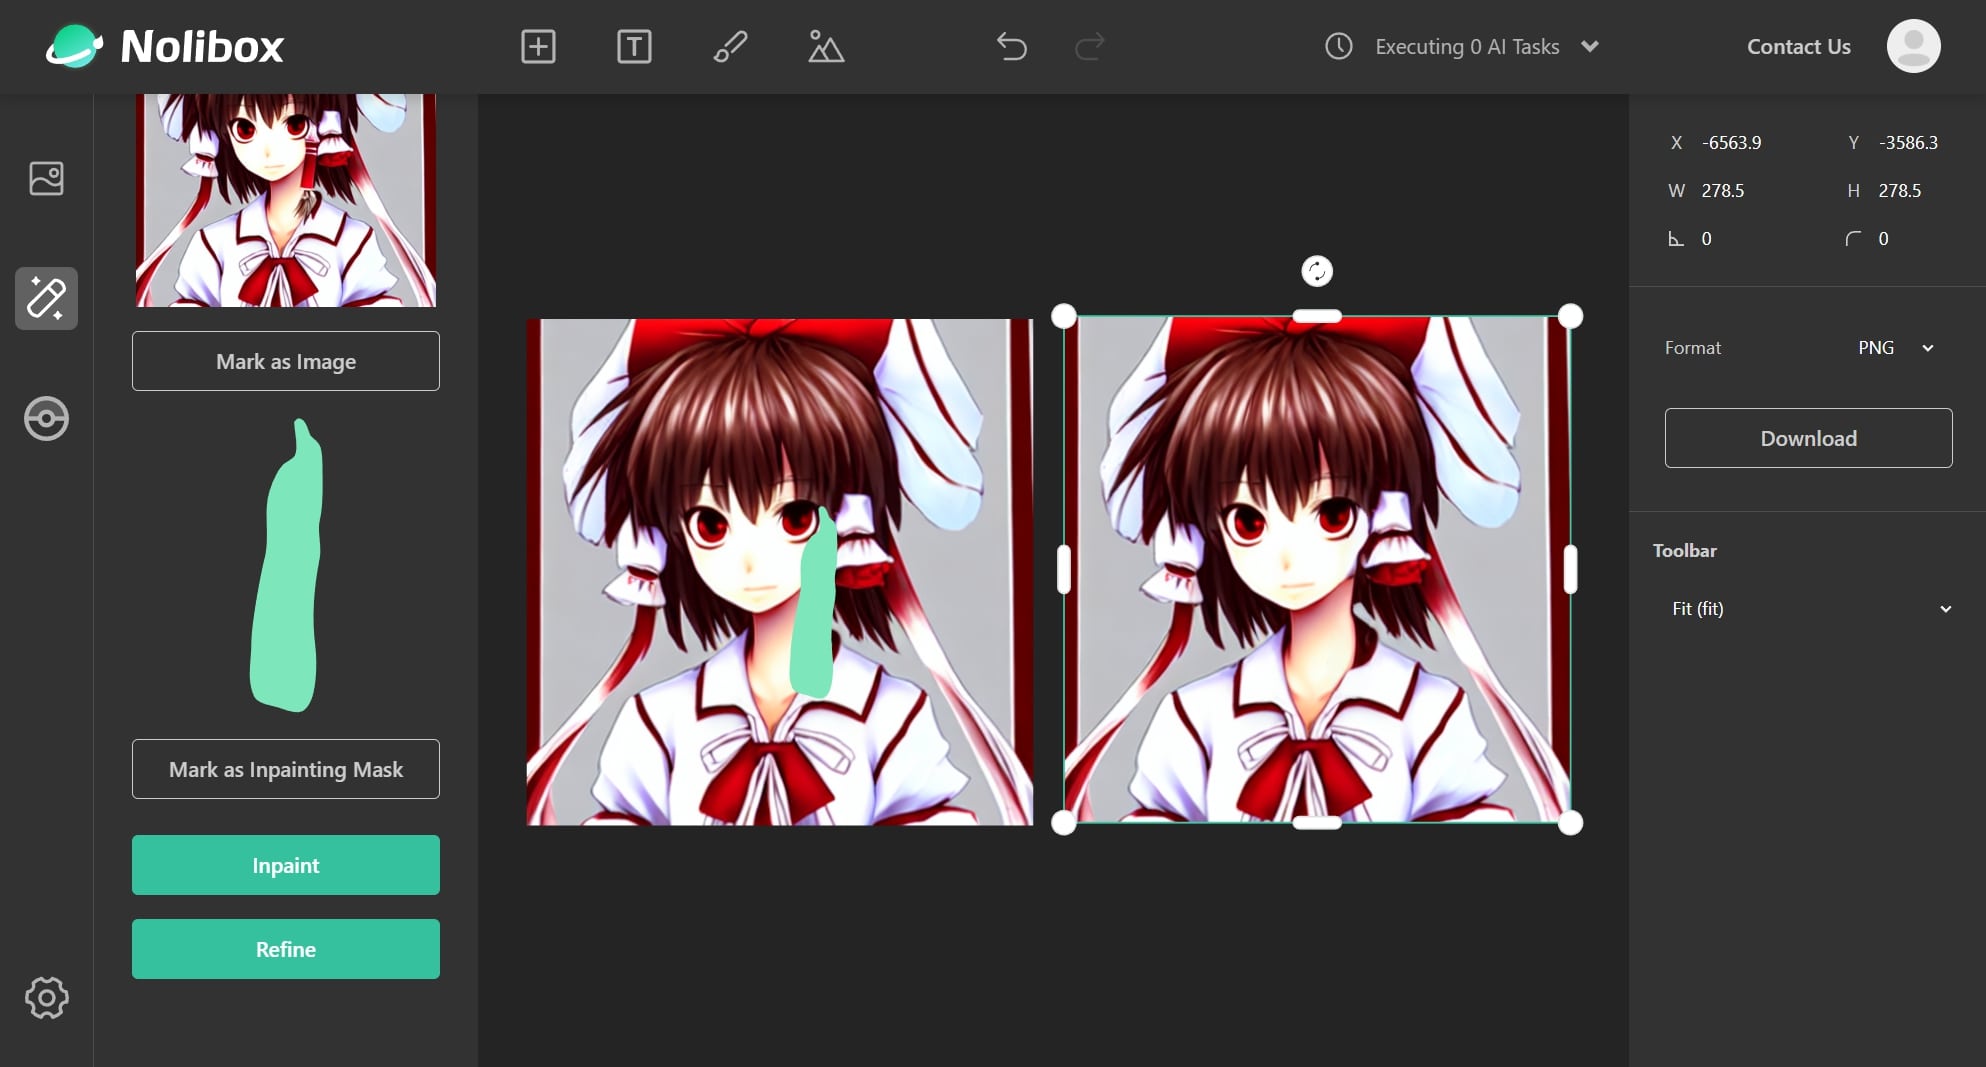Screen dimensions: 1986x1067
Task: Edit the corner radius field
Action: tap(1883, 239)
